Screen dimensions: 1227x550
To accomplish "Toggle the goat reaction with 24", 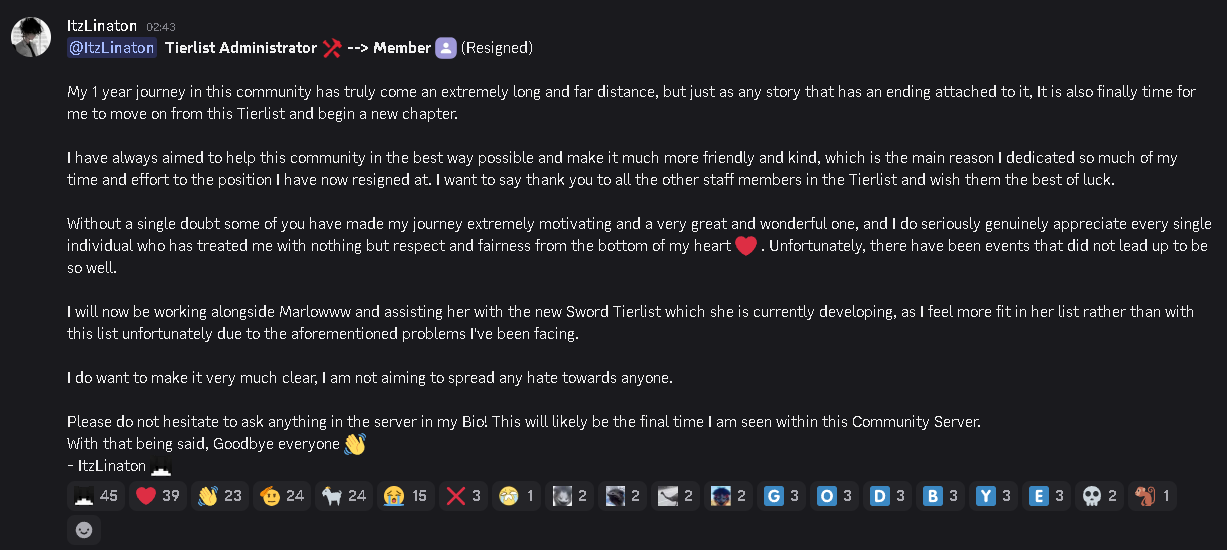I will (x=342, y=496).
